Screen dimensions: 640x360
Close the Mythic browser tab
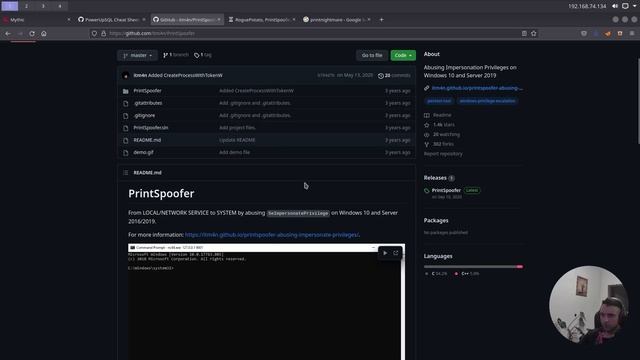69,20
